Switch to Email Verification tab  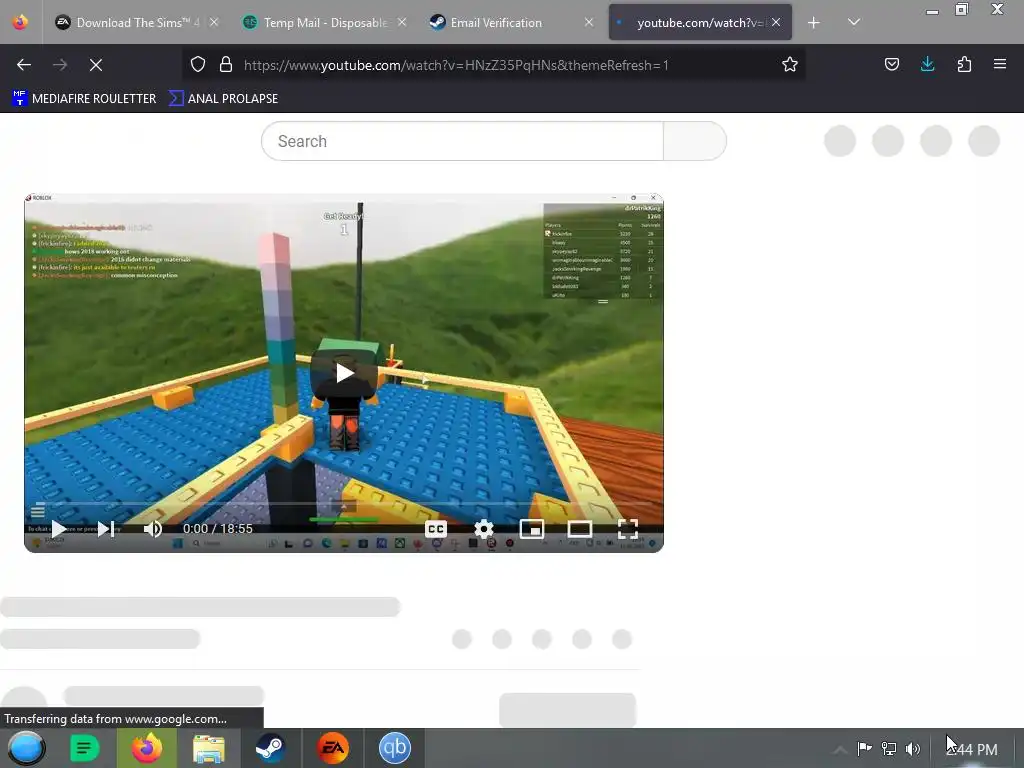coord(512,22)
